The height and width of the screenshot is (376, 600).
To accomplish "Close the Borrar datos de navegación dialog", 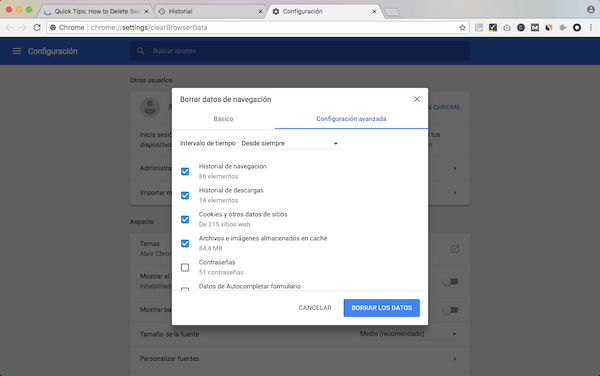I will pyautogui.click(x=417, y=99).
